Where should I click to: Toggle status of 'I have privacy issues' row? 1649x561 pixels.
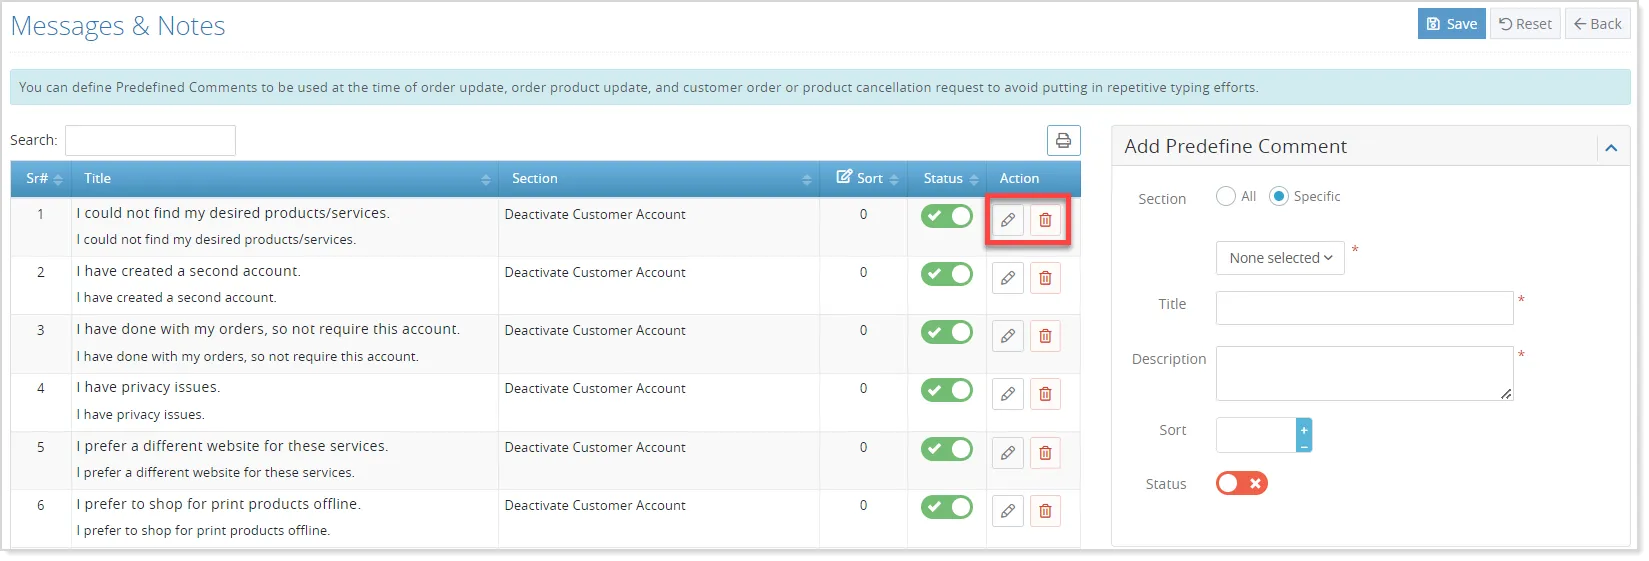click(946, 390)
